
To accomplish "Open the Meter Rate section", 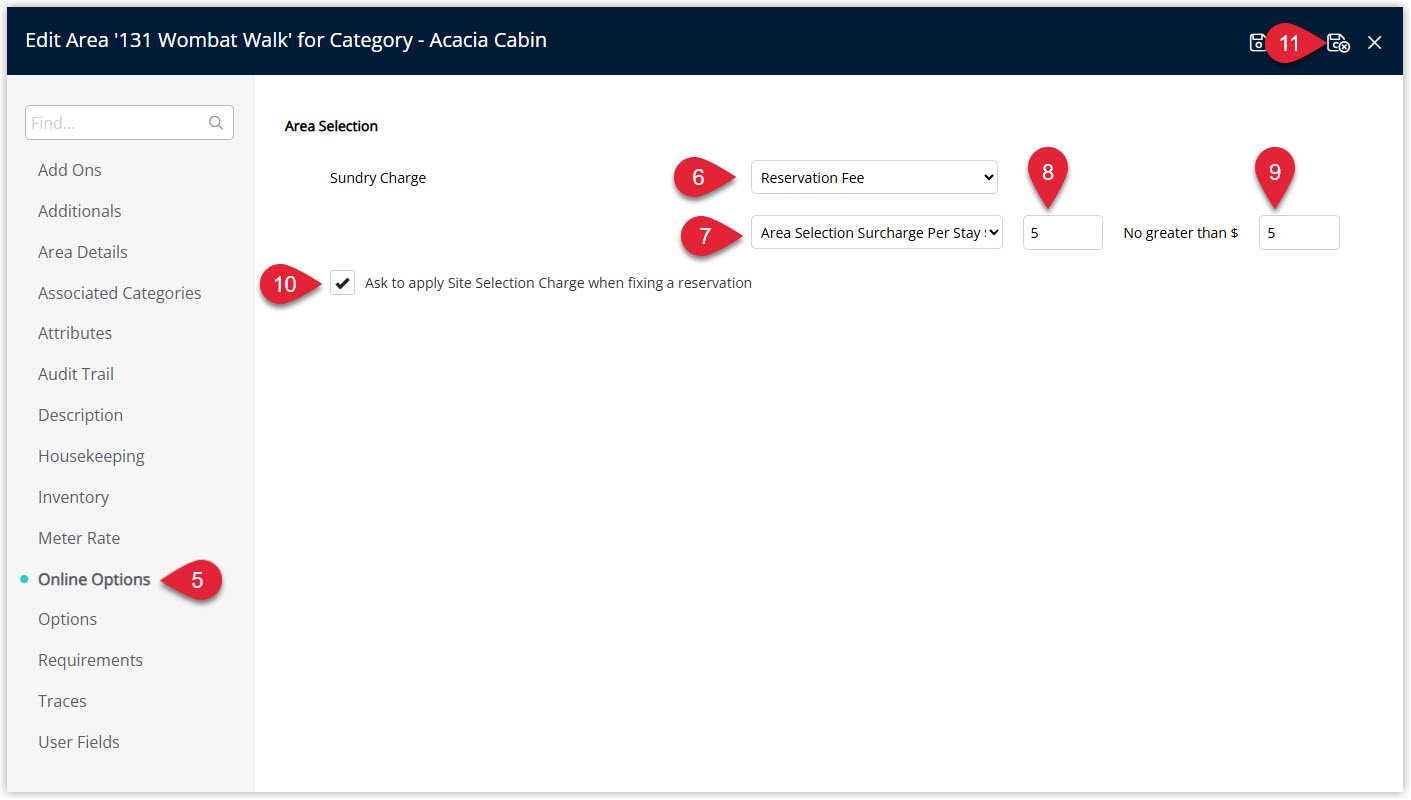I will point(79,538).
